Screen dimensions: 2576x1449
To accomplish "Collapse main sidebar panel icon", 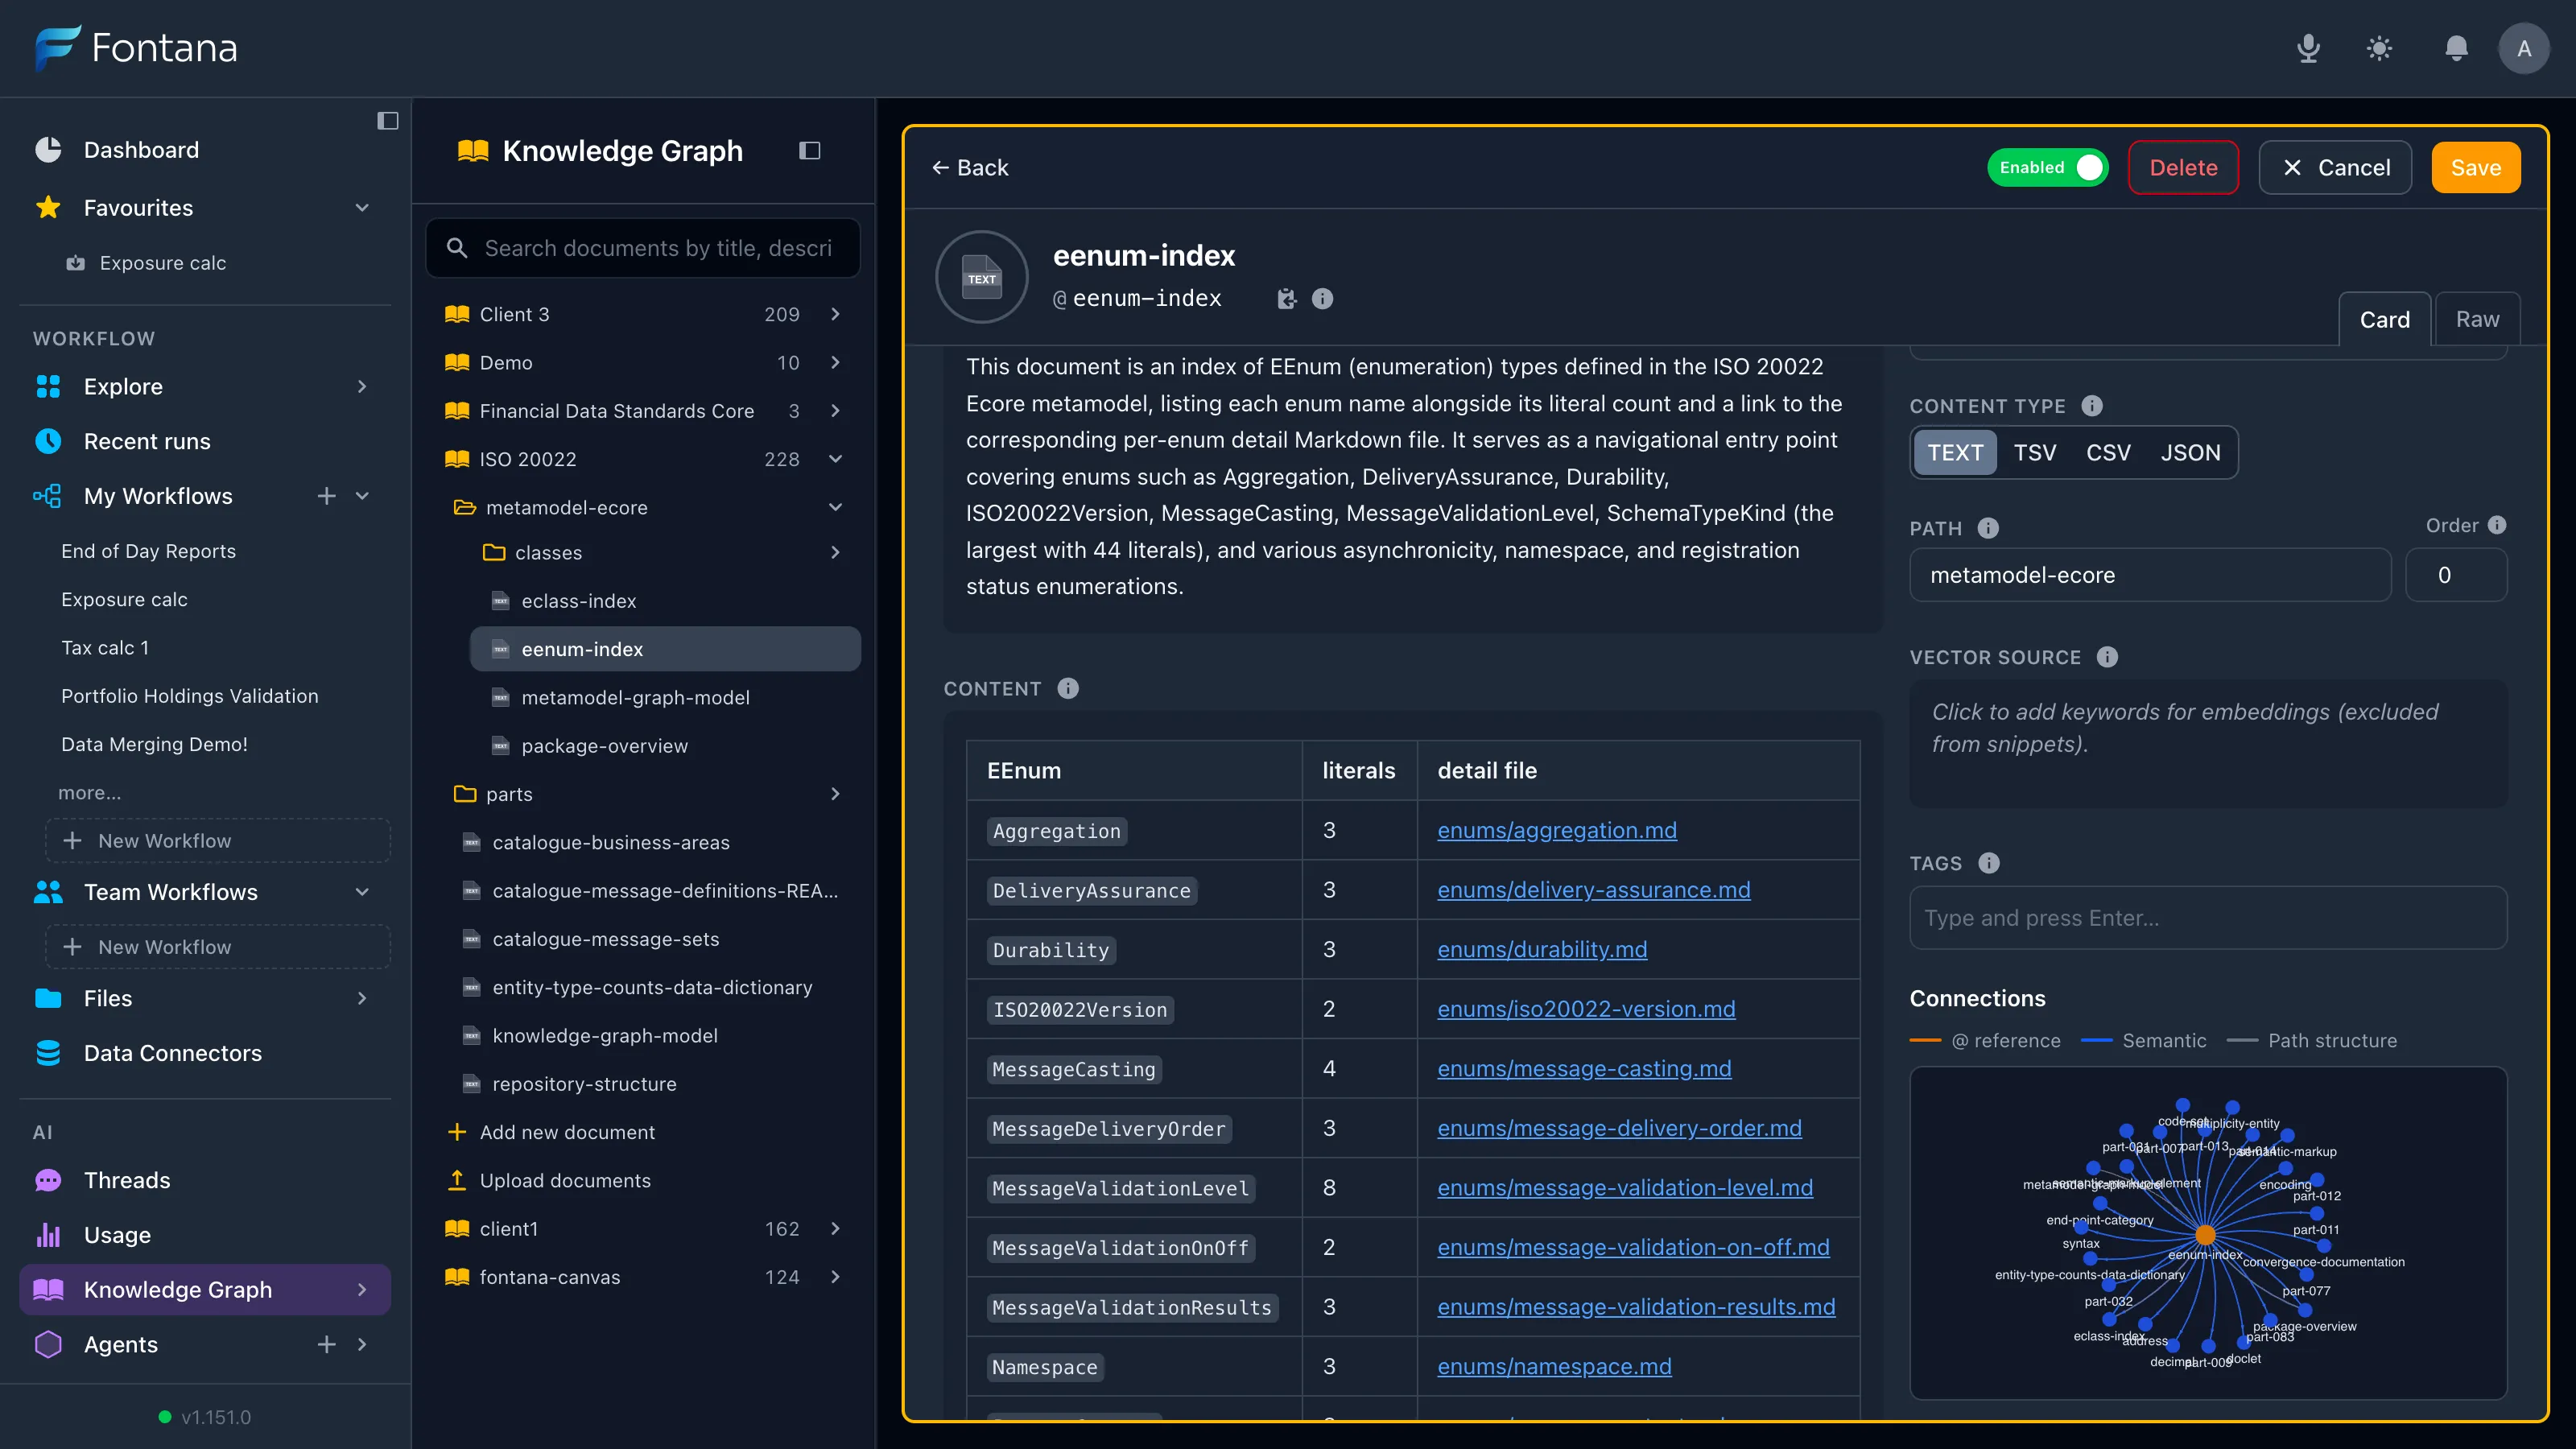I will click(x=388, y=121).
